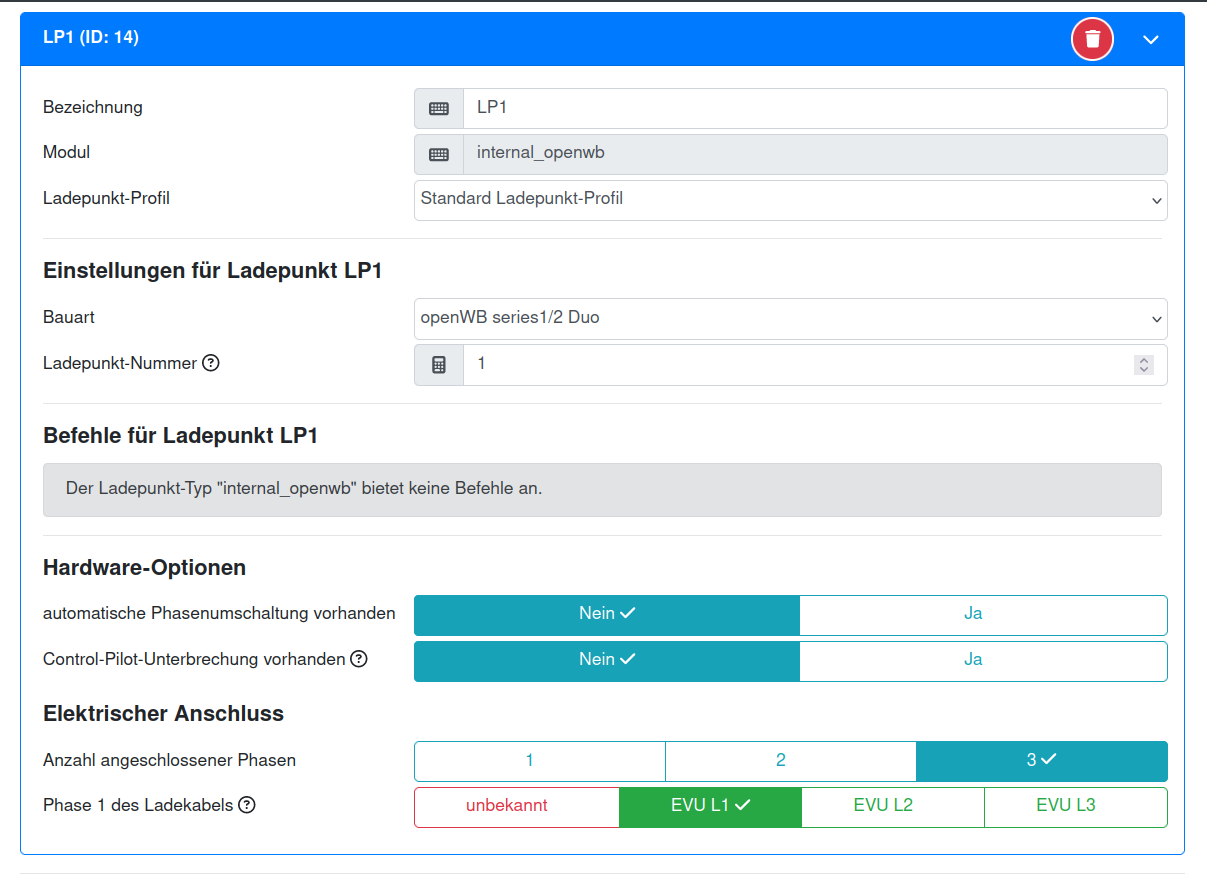Viewport: 1207px width, 881px height.
Task: Select 1 connected phase
Action: [x=540, y=761]
